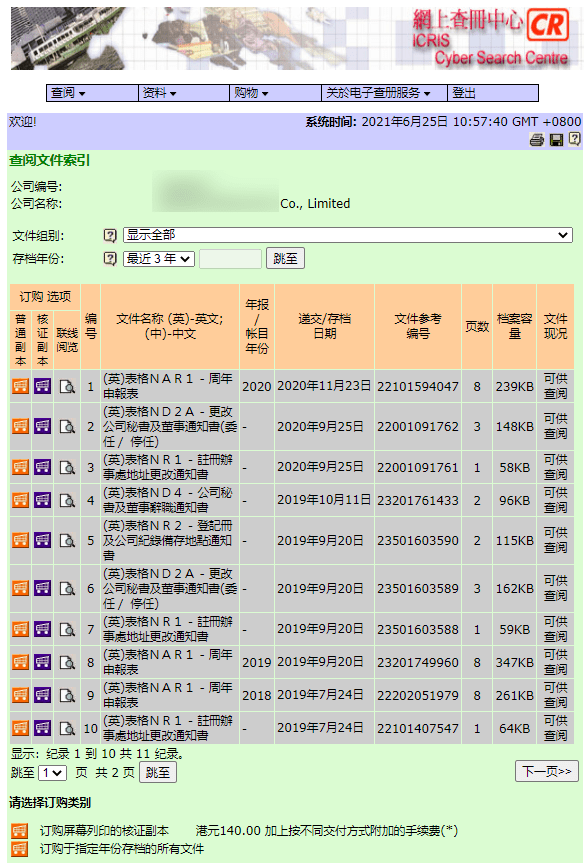Click 订购屏幕列印的核证副本 text
The height and width of the screenshot is (867, 584).
[x=105, y=831]
